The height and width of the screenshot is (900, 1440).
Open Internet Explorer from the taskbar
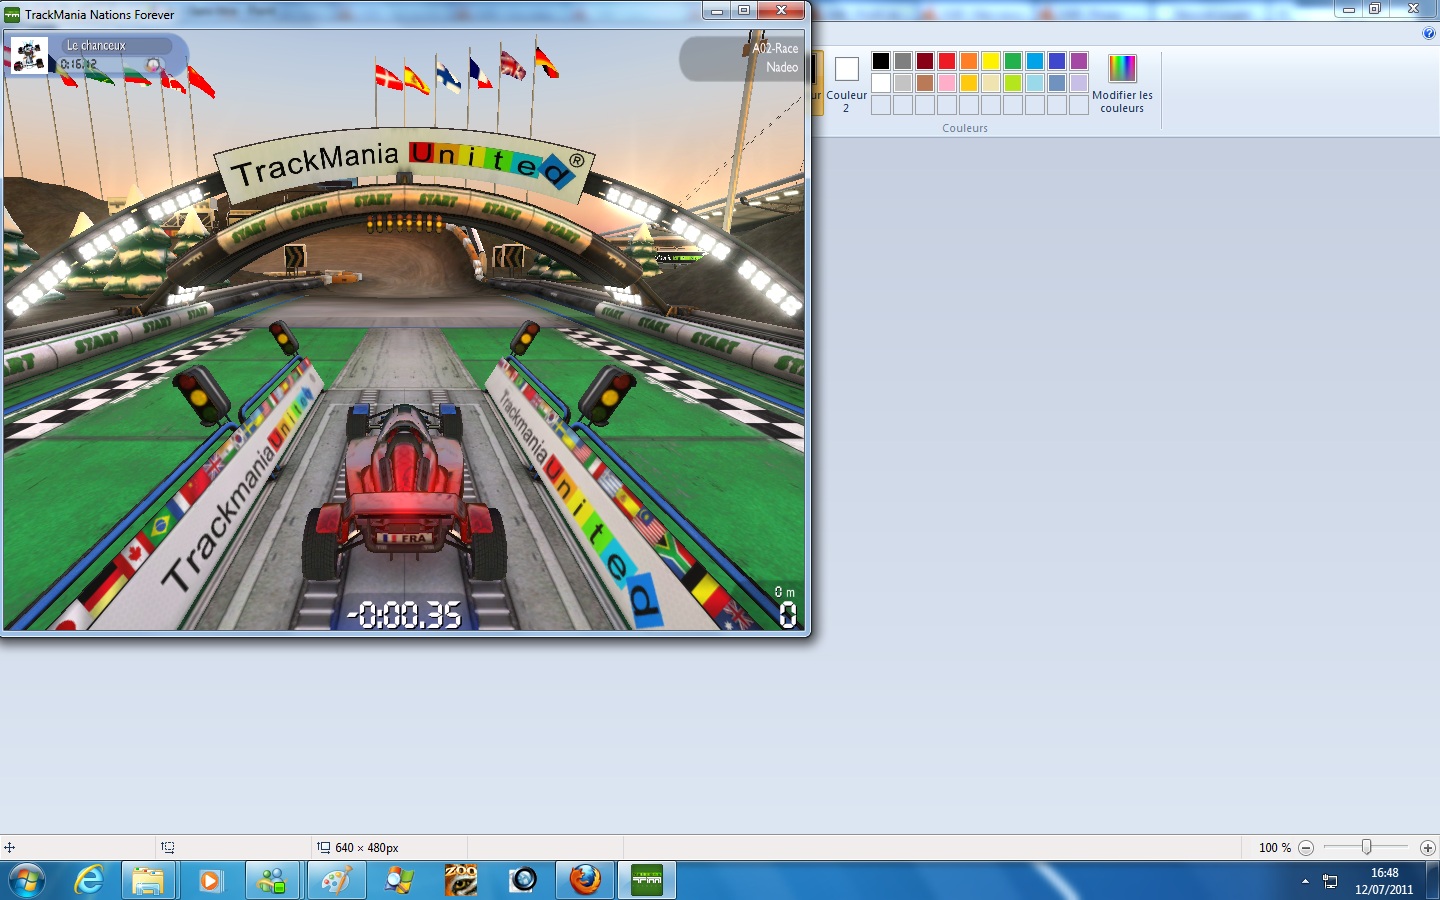coord(90,880)
